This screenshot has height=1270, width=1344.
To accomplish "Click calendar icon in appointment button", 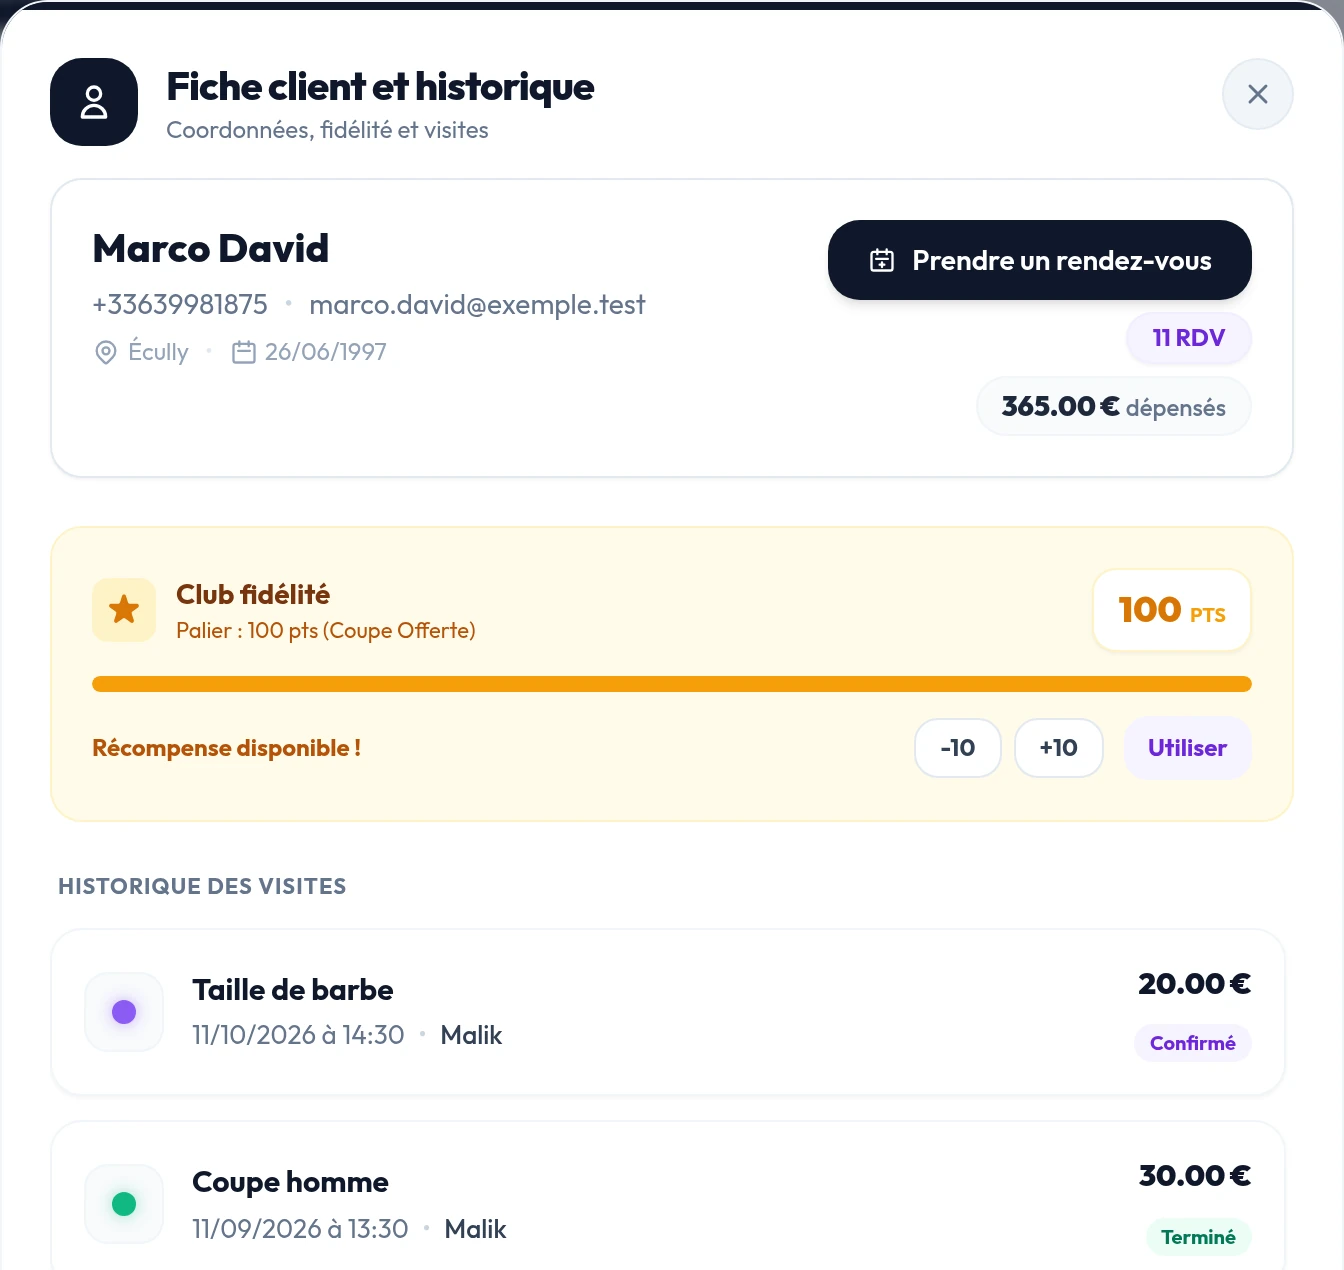I will click(x=882, y=260).
